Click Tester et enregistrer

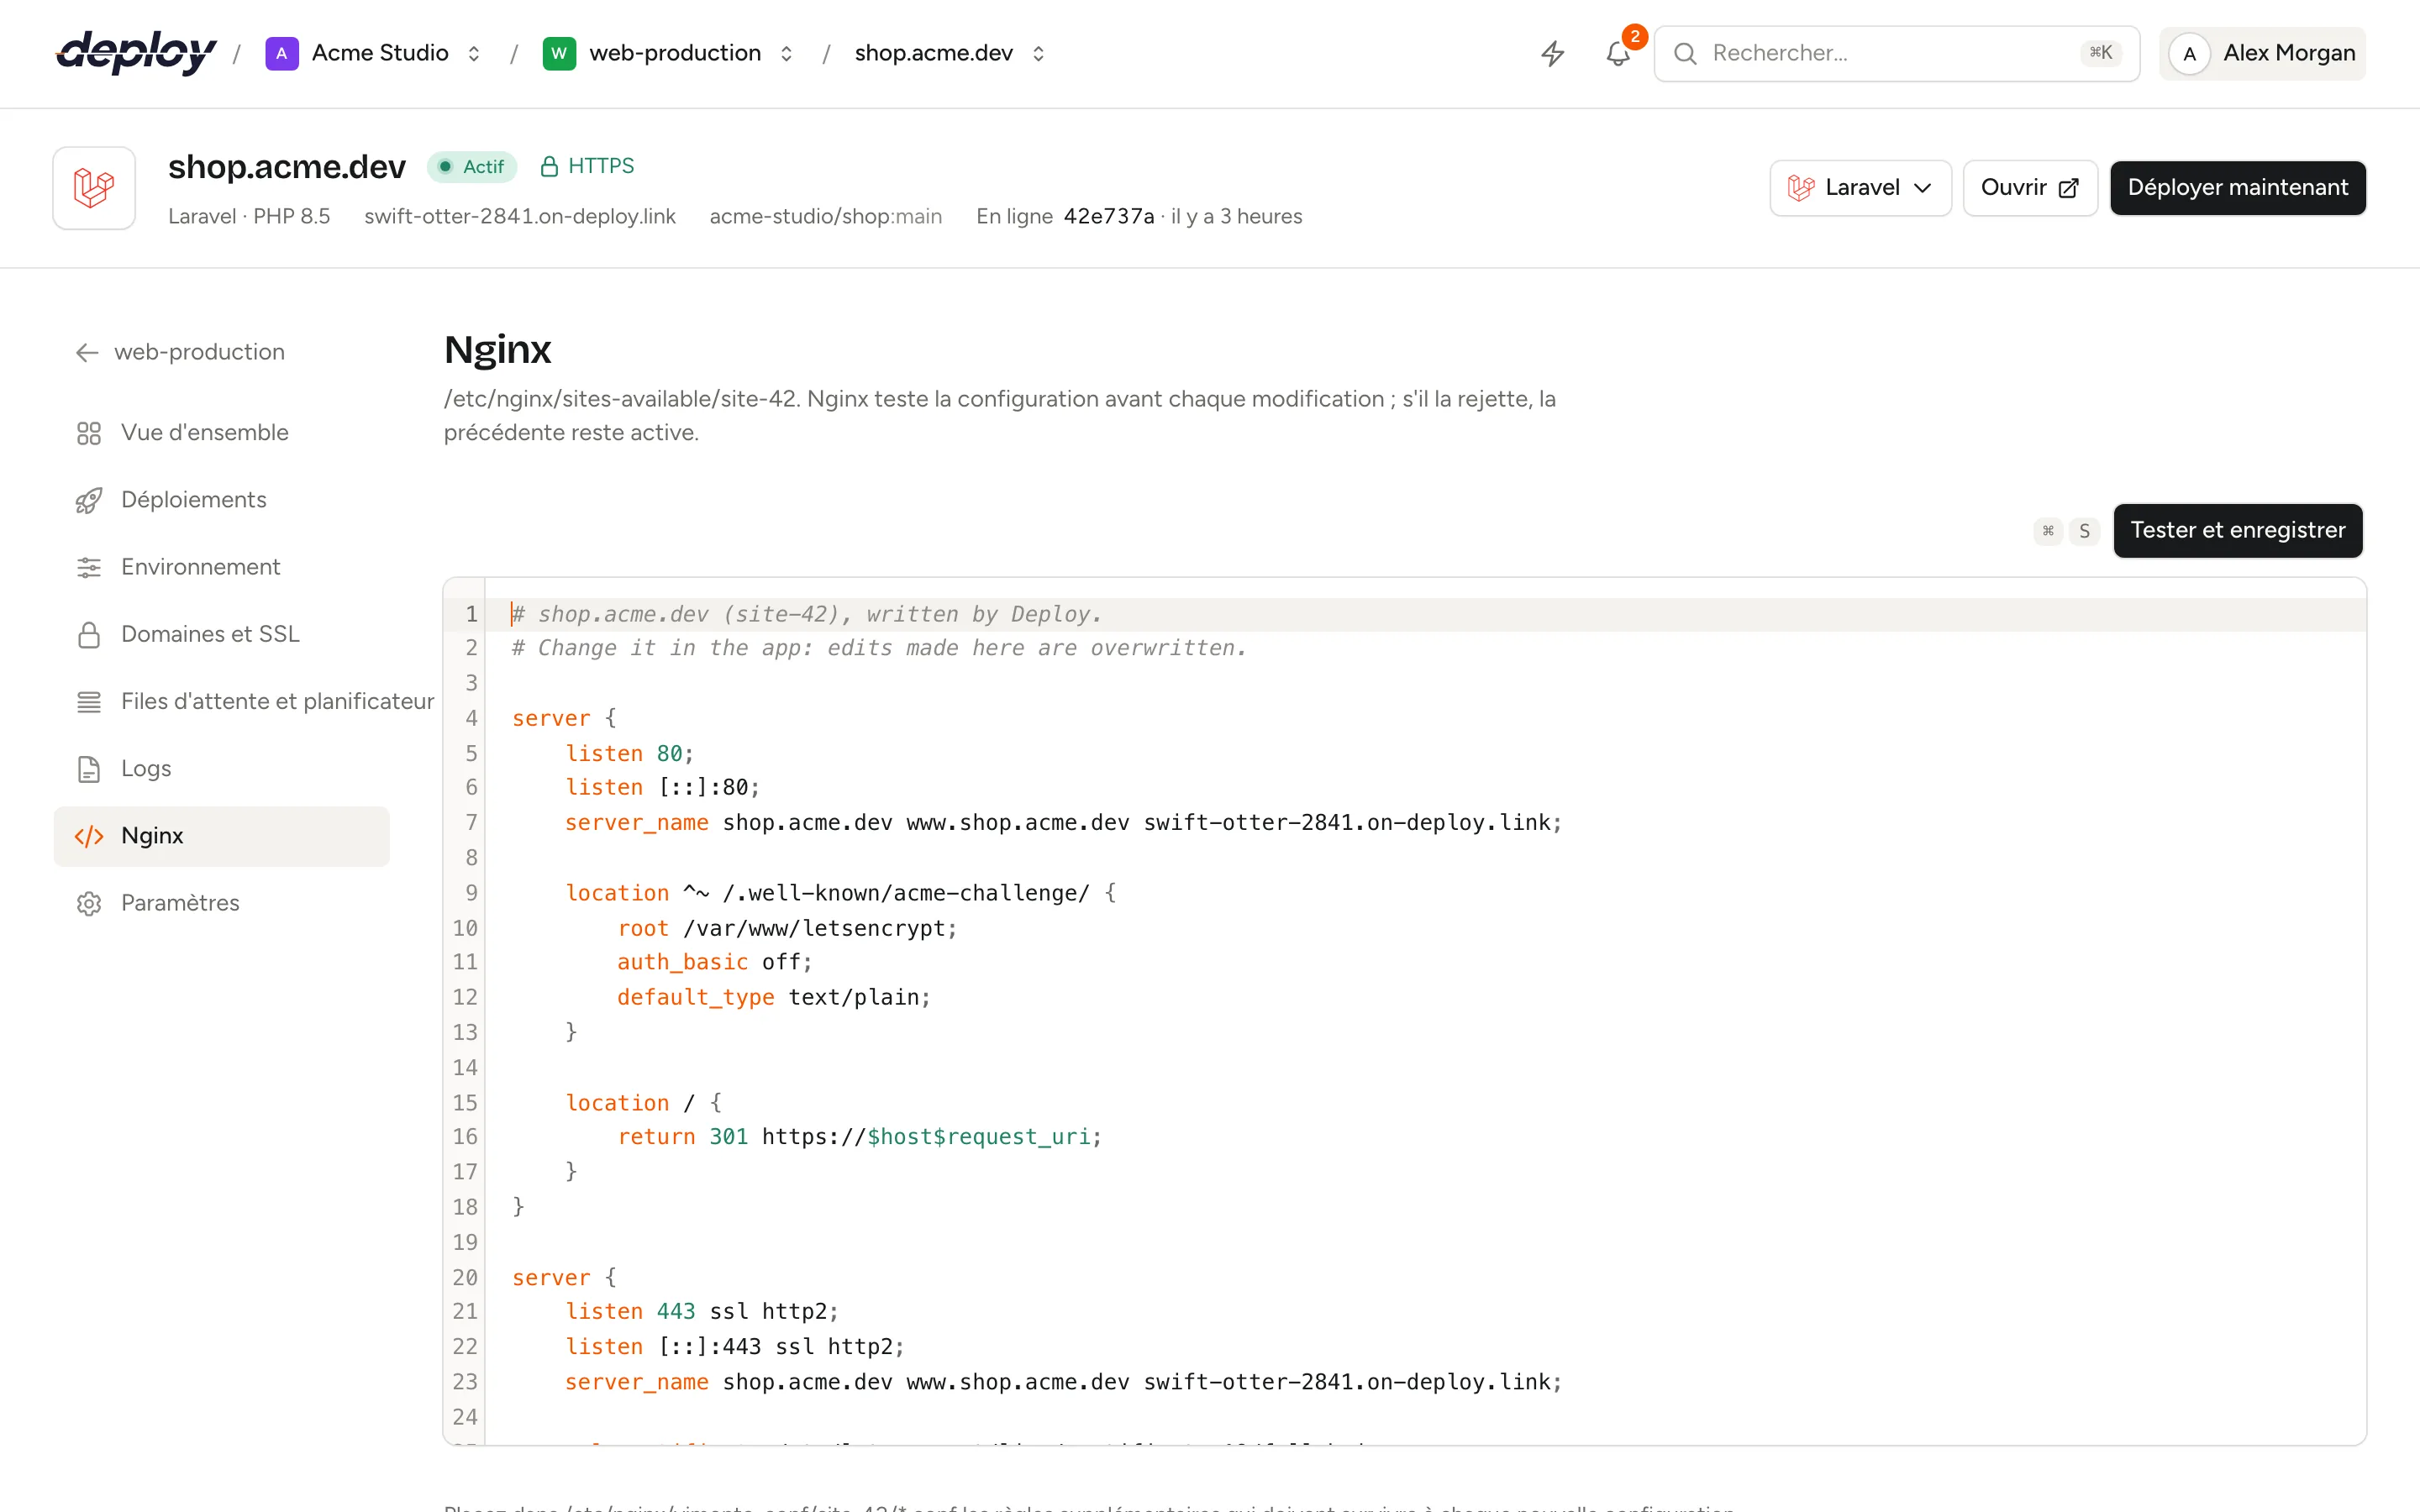tap(2238, 530)
